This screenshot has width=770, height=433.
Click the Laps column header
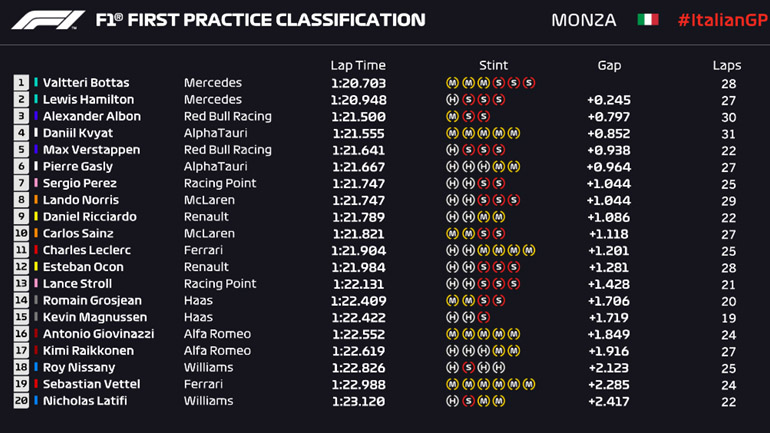(x=727, y=65)
